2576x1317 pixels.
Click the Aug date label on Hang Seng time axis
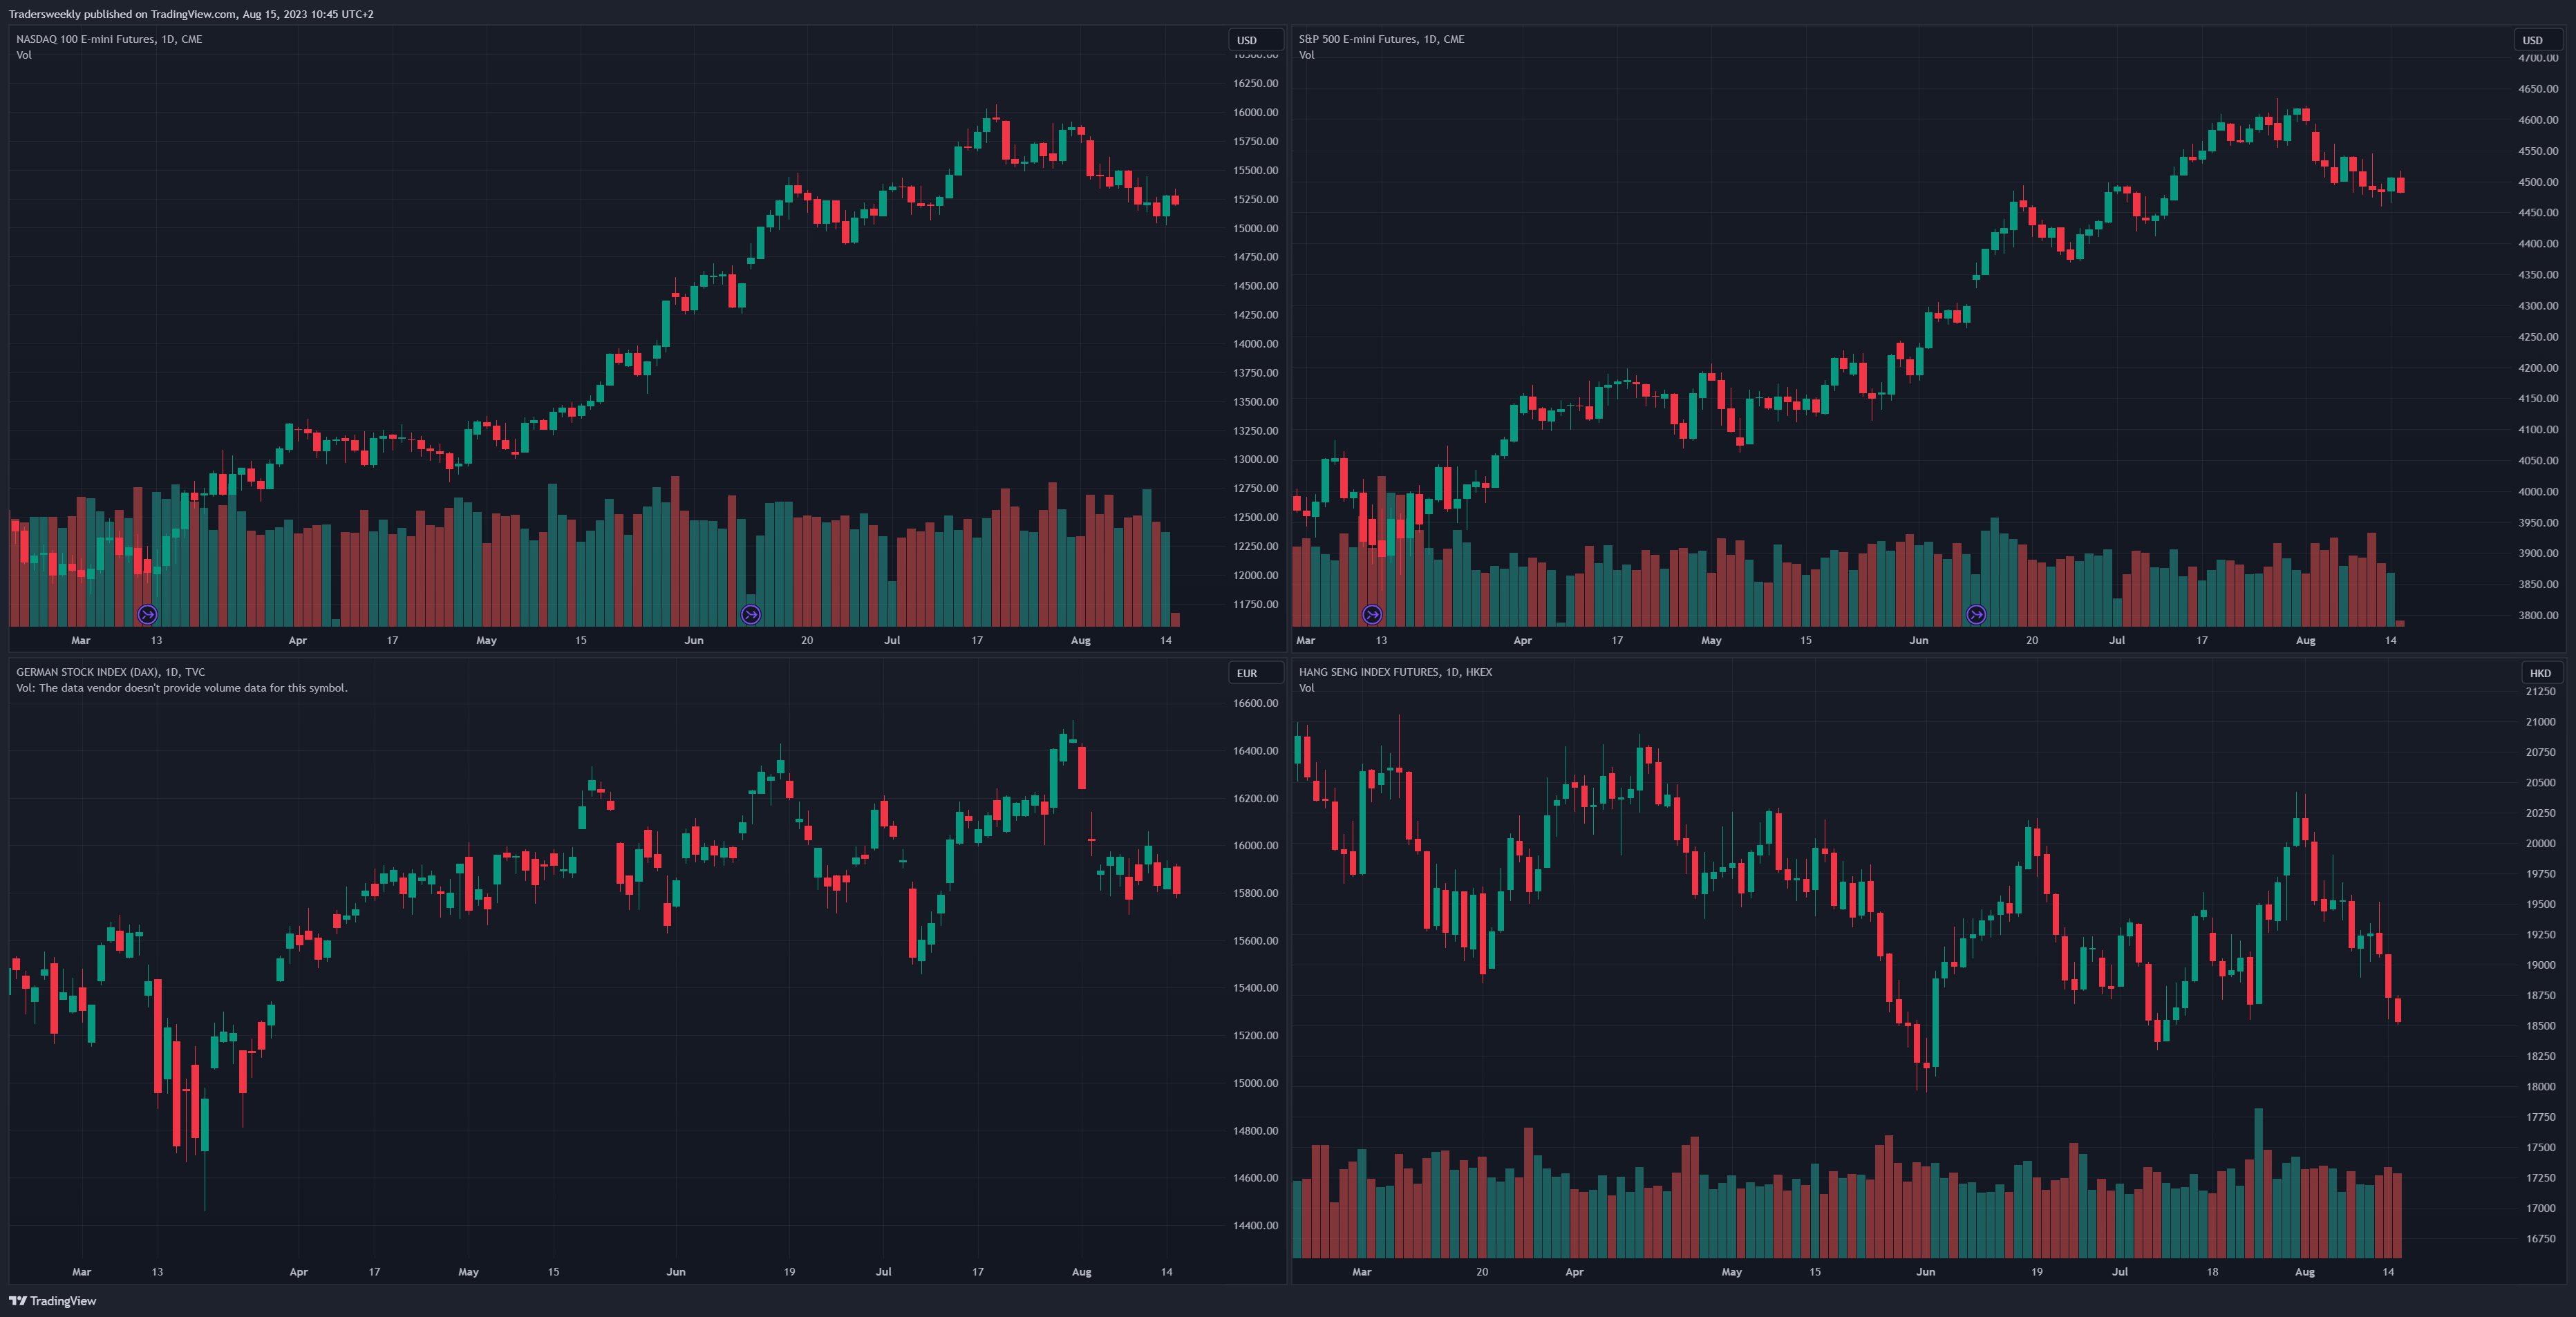(x=2304, y=1272)
